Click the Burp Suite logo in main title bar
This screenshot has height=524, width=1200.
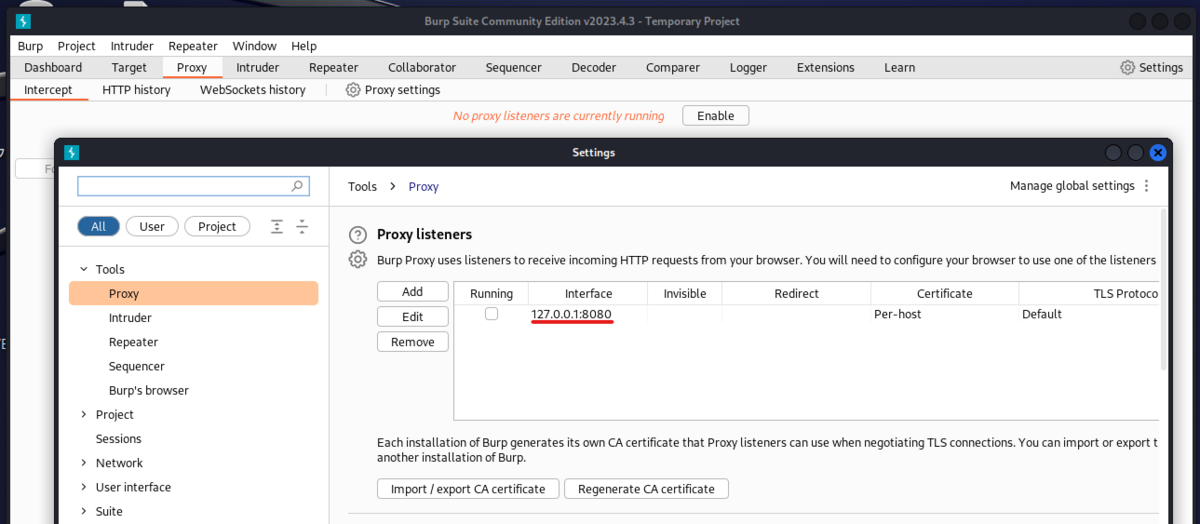24,21
